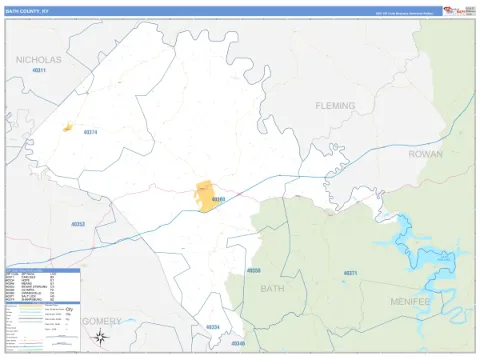
Task: Click the large "City" sample in legend
Action: click(69, 309)
